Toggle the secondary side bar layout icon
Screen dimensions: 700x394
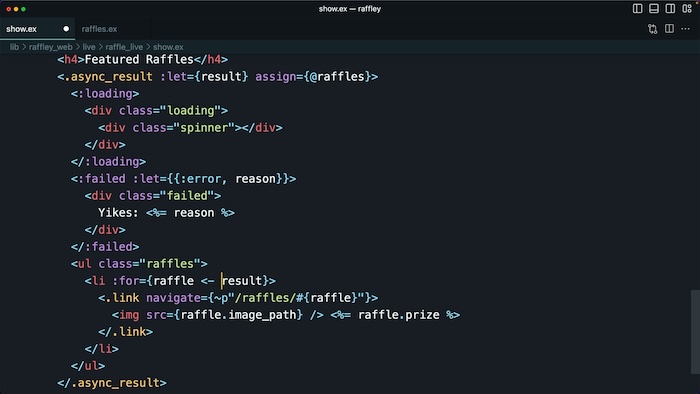tap(670, 8)
